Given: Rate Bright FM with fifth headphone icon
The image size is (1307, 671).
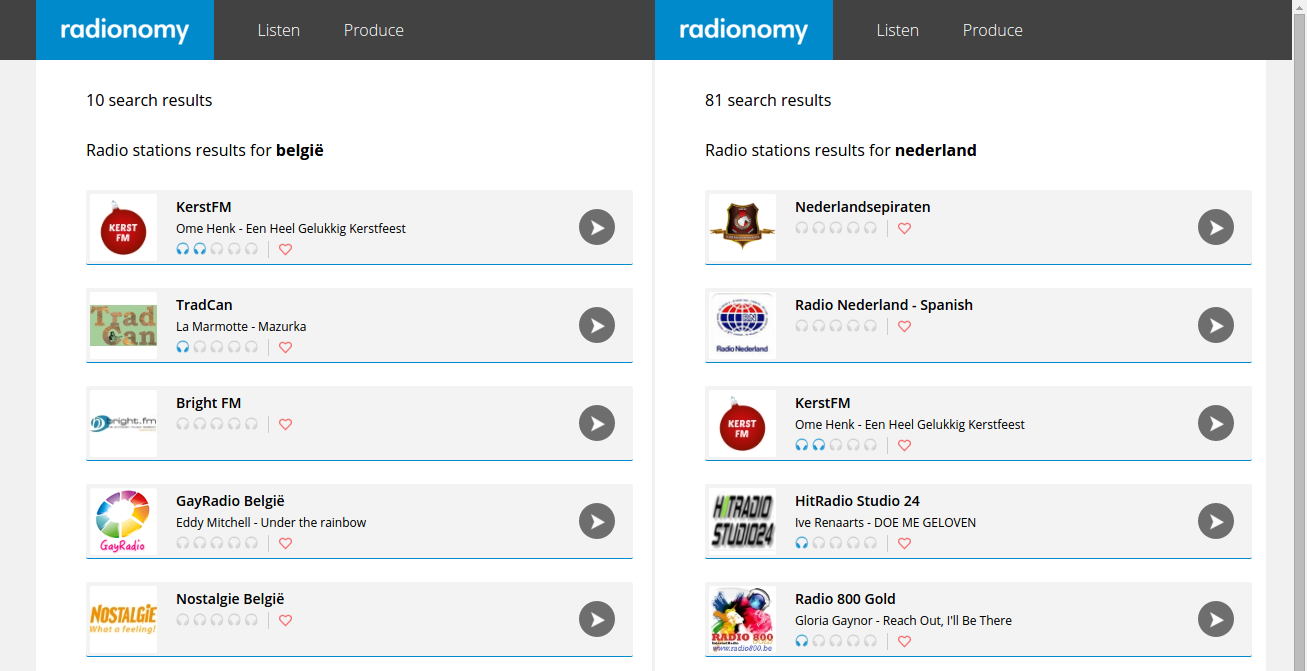Looking at the screenshot, I should [x=251, y=424].
